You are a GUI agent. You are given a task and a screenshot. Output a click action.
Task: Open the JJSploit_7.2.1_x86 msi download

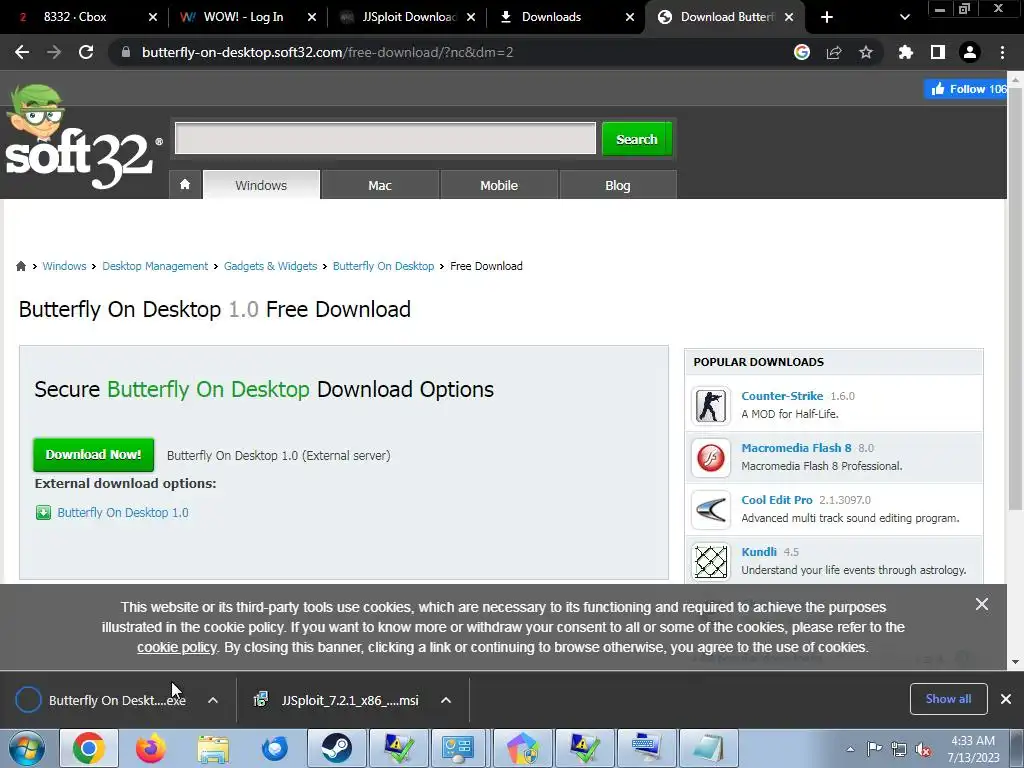click(x=336, y=700)
